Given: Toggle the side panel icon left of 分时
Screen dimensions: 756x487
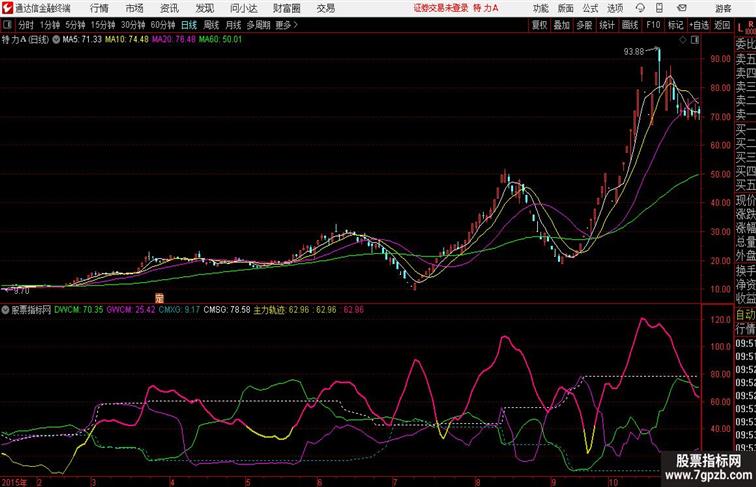Looking at the screenshot, I should tap(8, 24).
